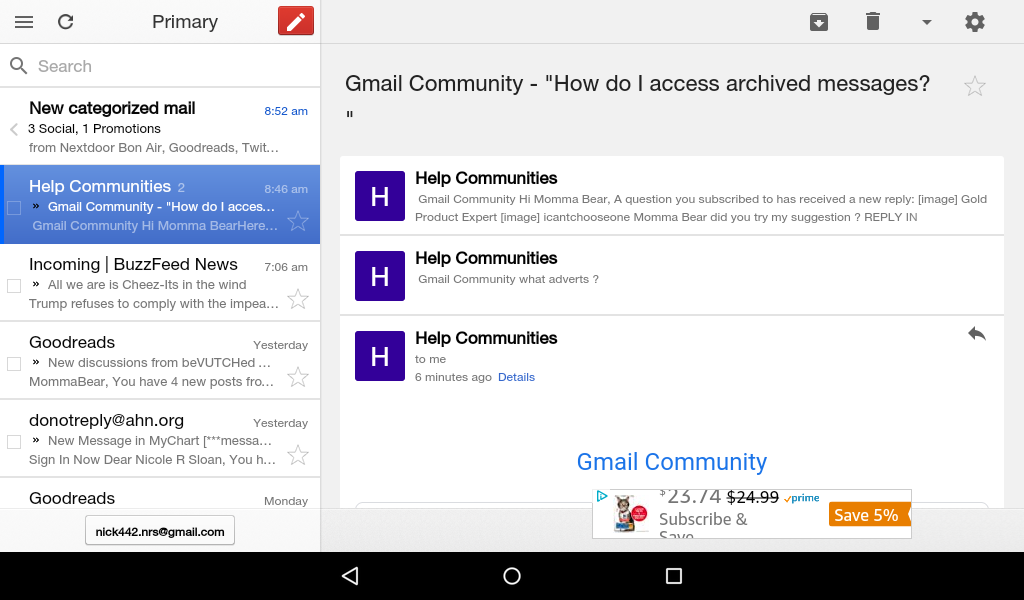Expand the first collapsed Help Communities message
The height and width of the screenshot is (600, 1024).
672,196
